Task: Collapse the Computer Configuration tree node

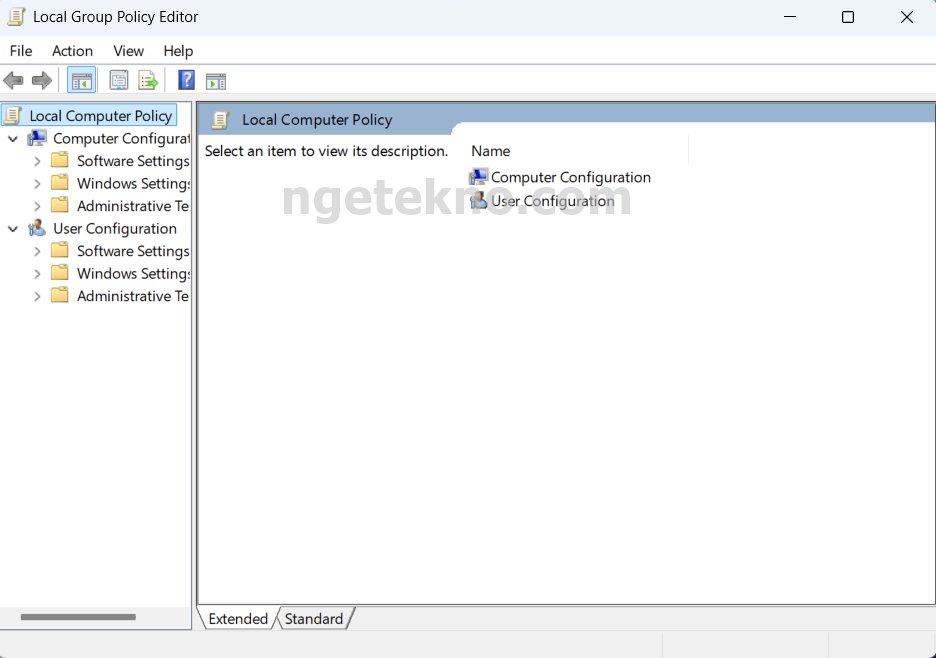Action: click(x=13, y=139)
